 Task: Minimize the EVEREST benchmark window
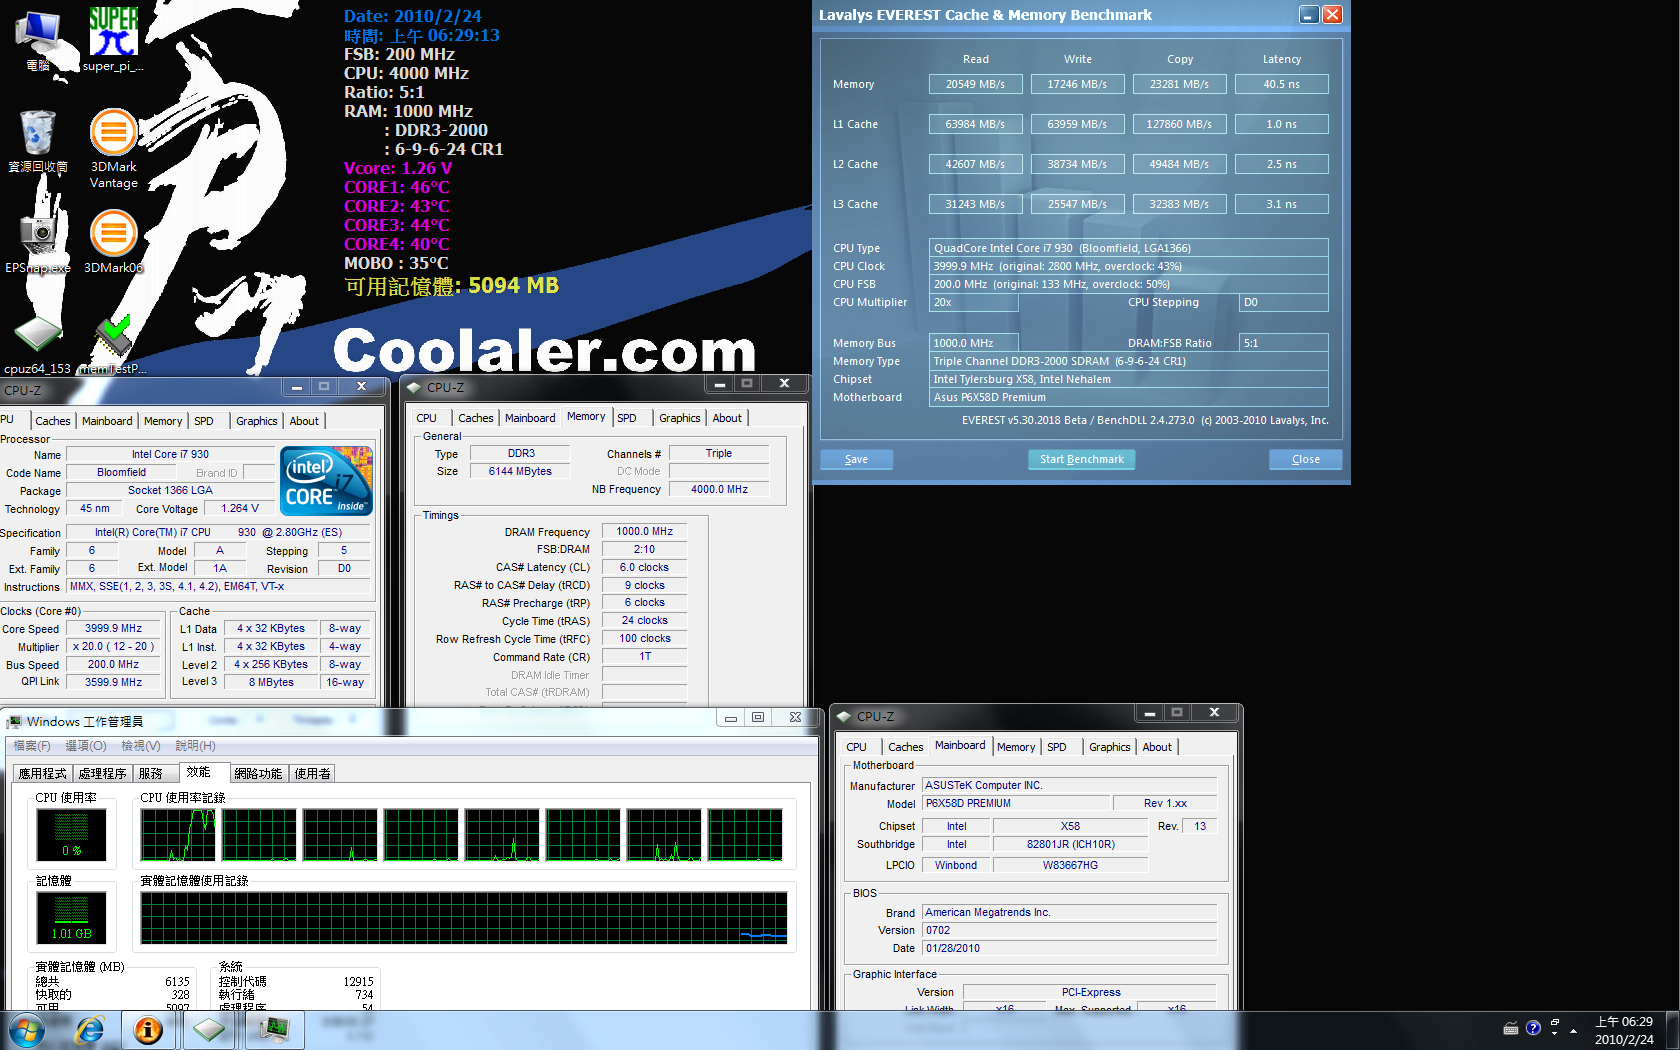pos(1309,14)
